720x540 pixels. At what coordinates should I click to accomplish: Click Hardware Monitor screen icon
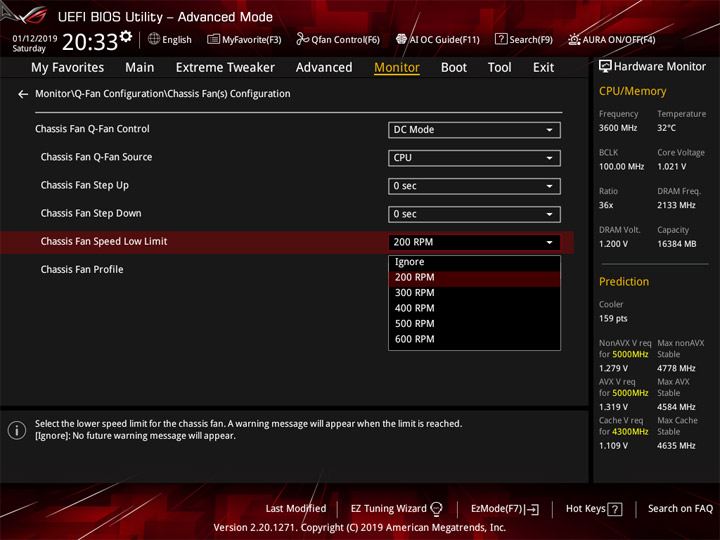tap(605, 67)
